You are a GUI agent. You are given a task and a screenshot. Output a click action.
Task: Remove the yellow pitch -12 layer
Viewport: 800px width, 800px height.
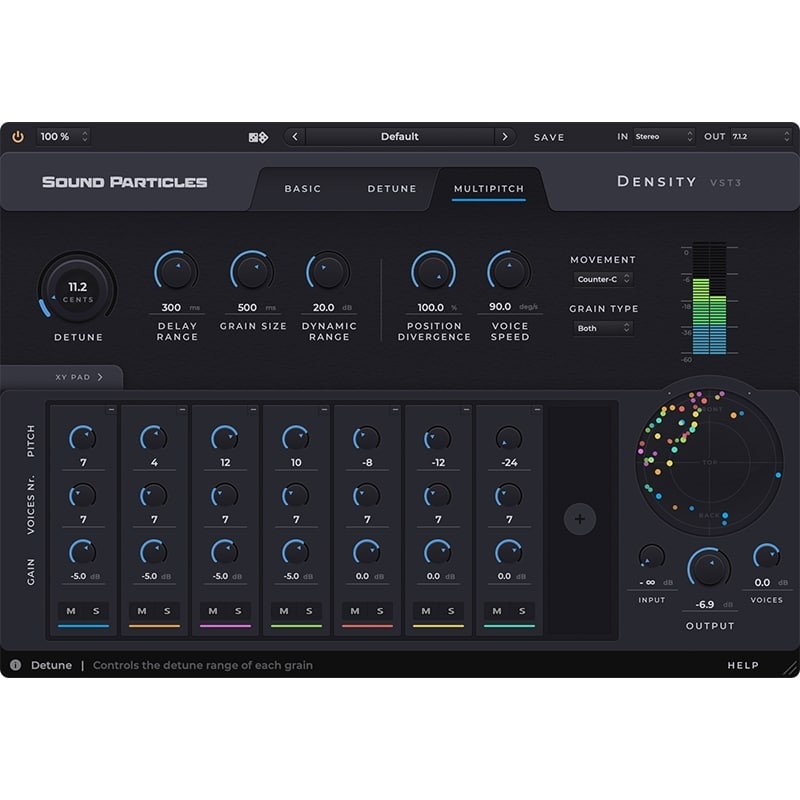coord(466,410)
